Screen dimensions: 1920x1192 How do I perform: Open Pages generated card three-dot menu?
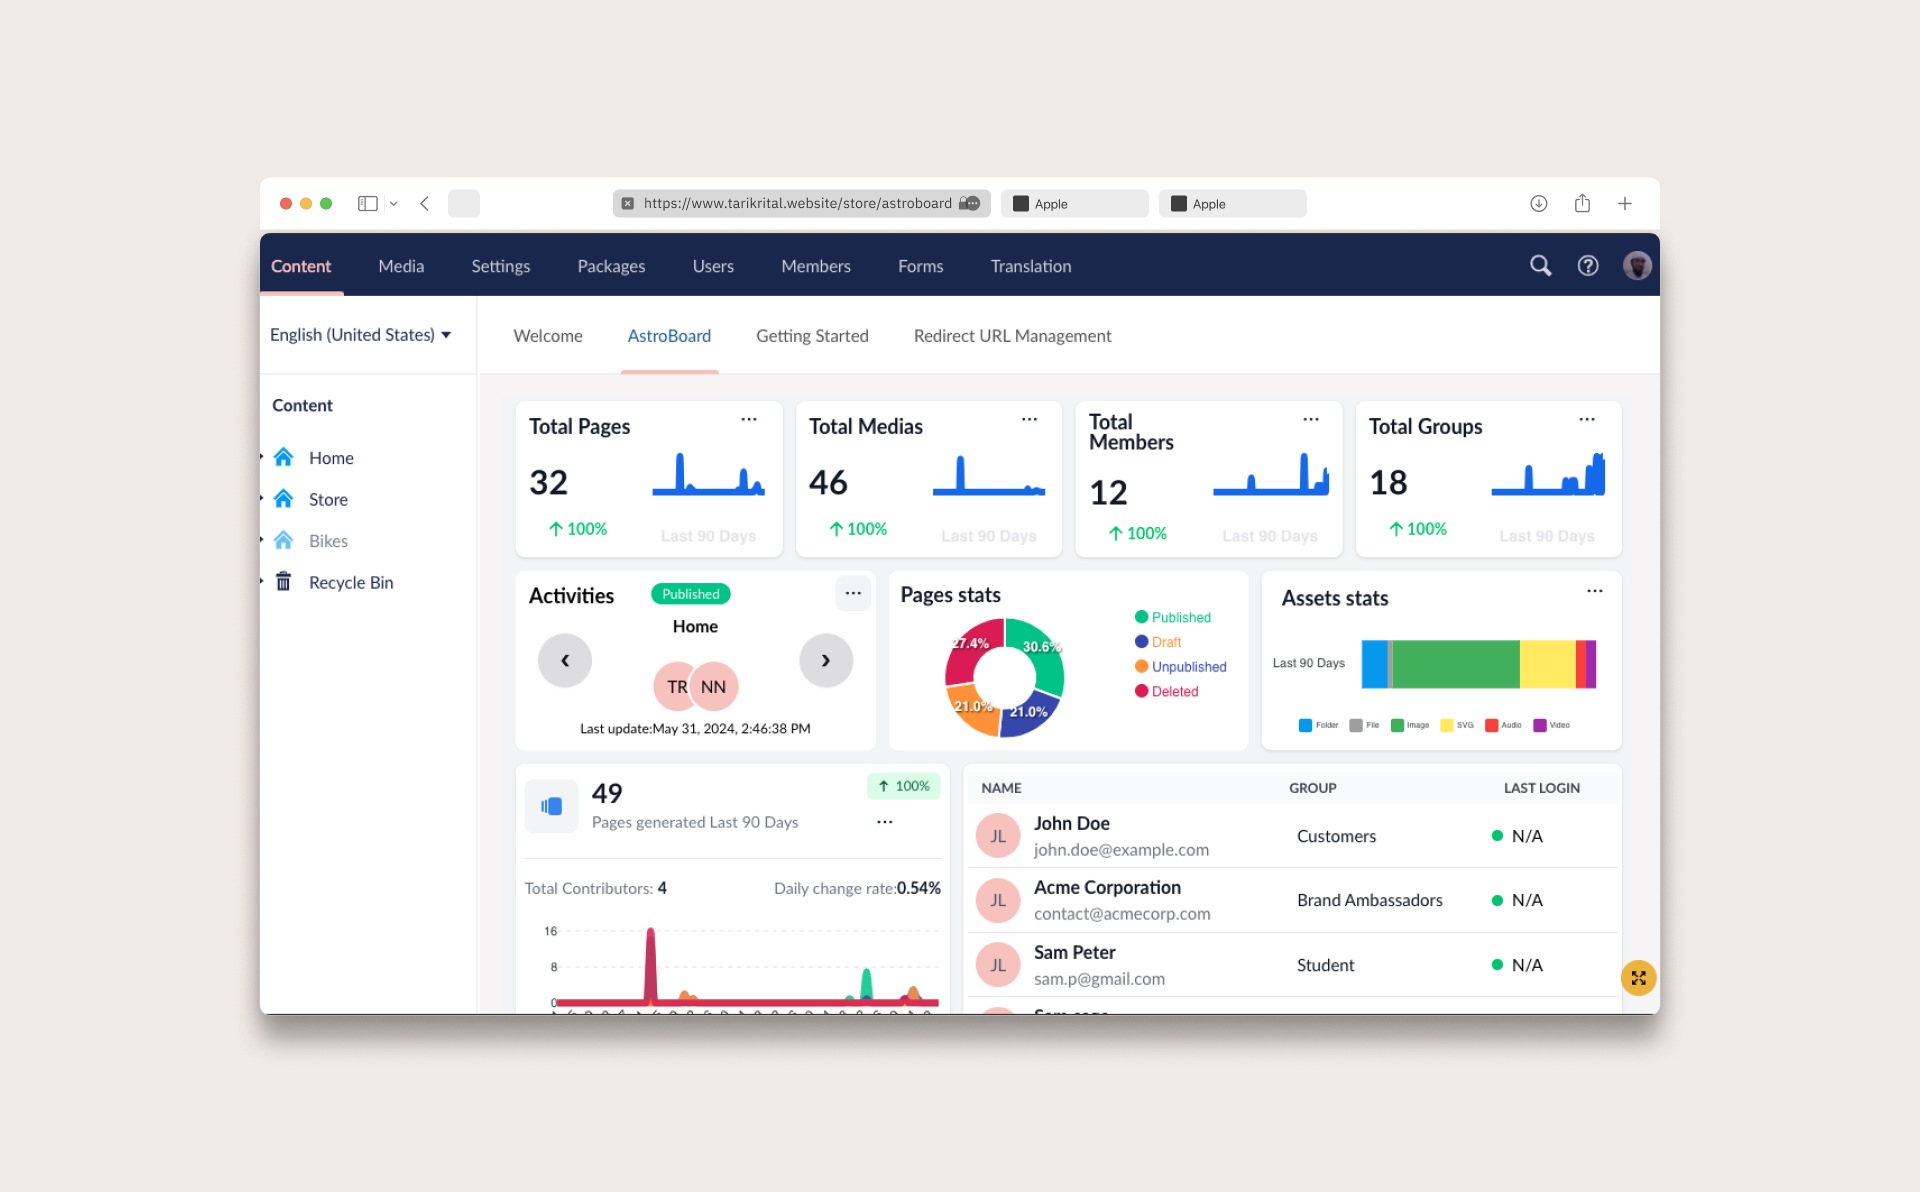885,822
